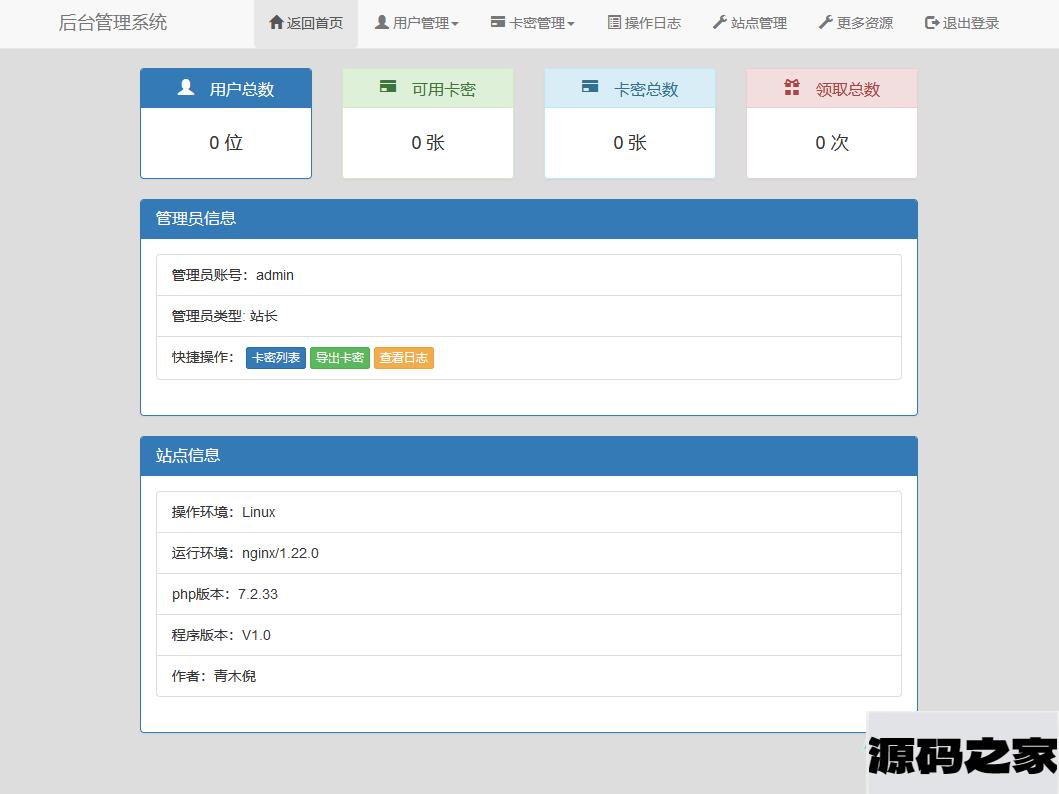The image size is (1059, 794).
Task: Open the 操作日志 menu item
Action: (652, 23)
